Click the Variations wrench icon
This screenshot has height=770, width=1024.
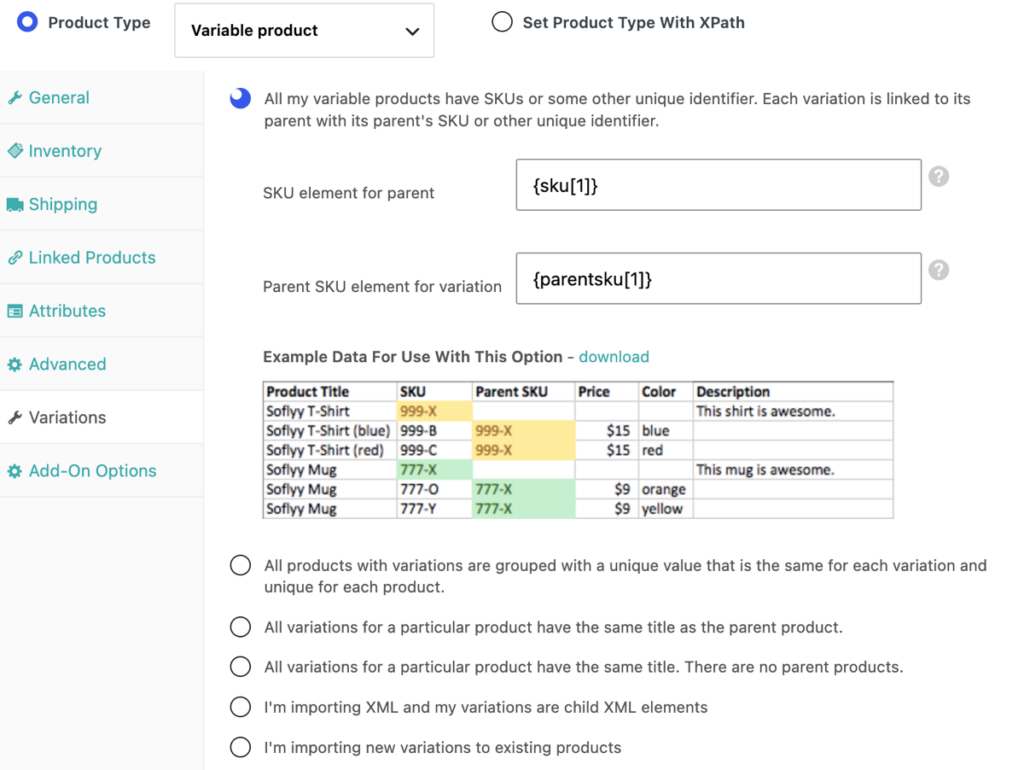tap(15, 417)
